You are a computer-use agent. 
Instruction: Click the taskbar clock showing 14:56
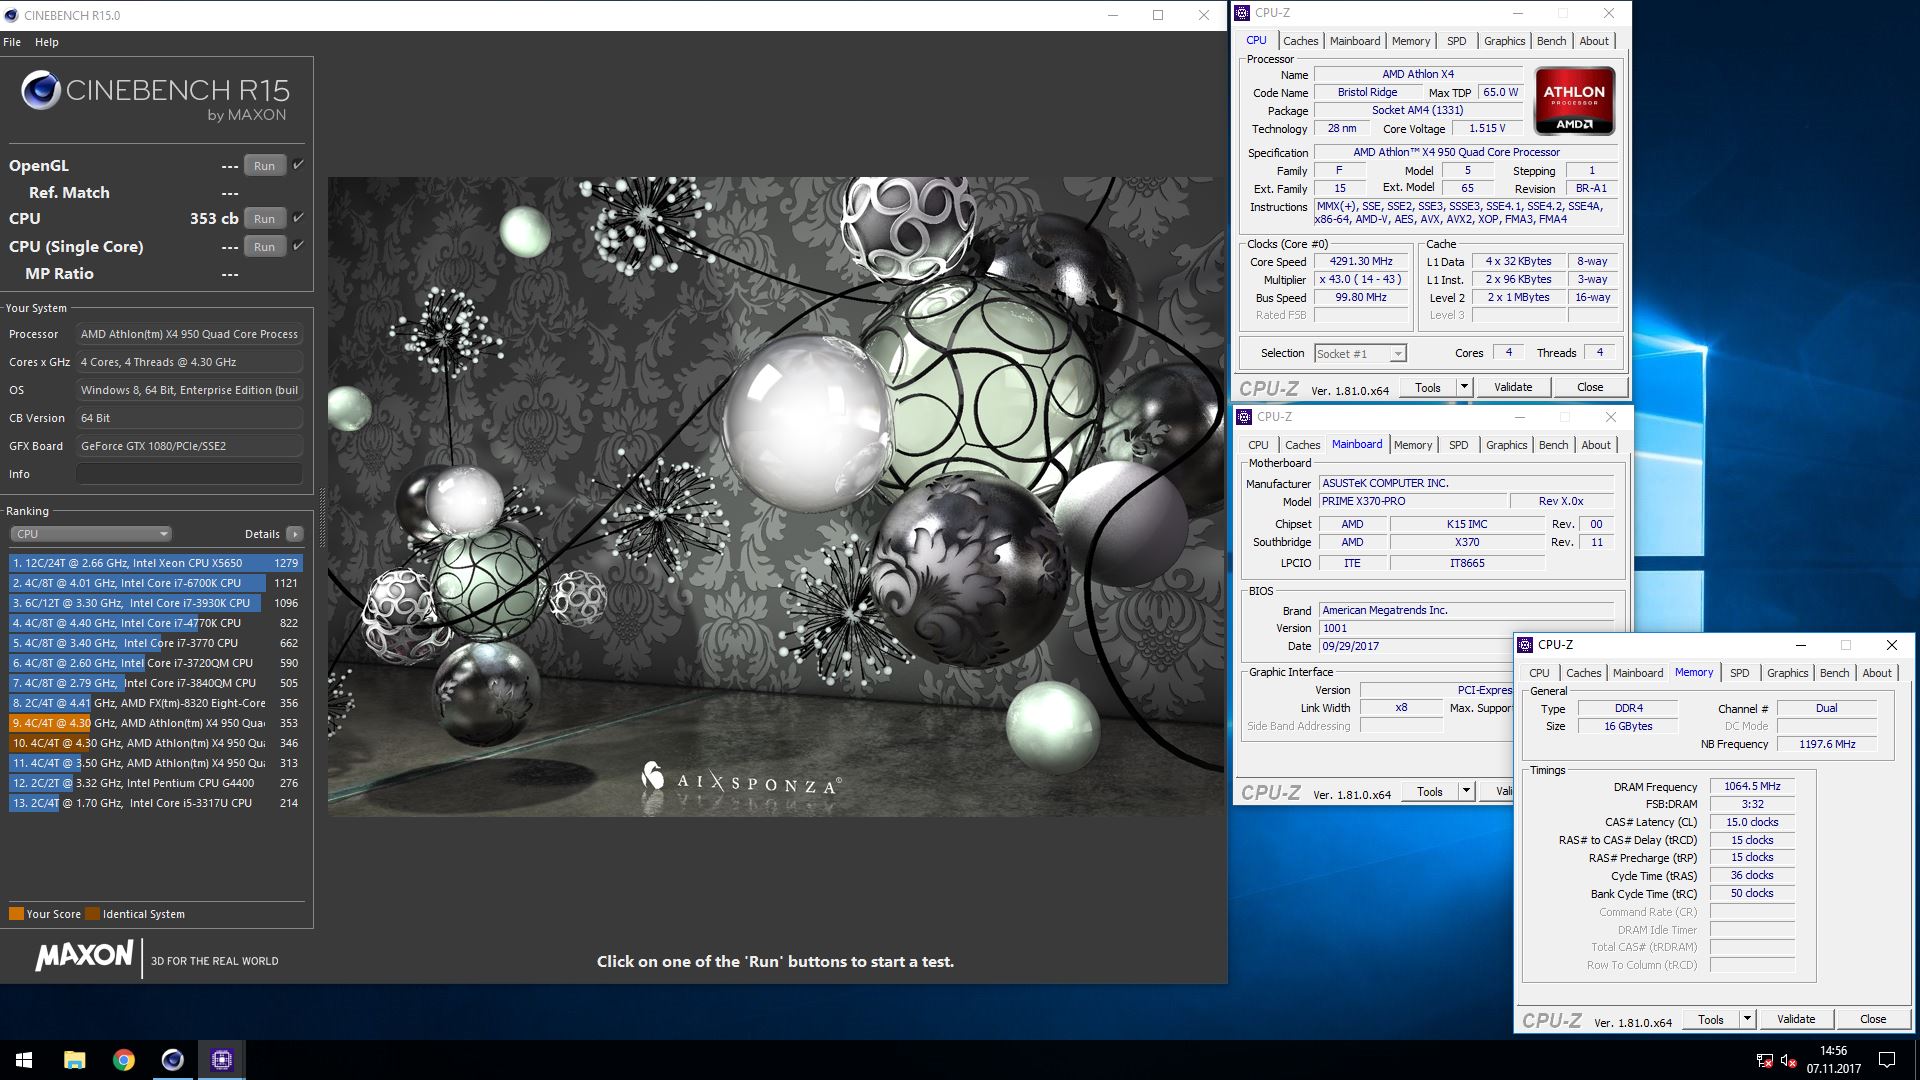coord(1833,1051)
